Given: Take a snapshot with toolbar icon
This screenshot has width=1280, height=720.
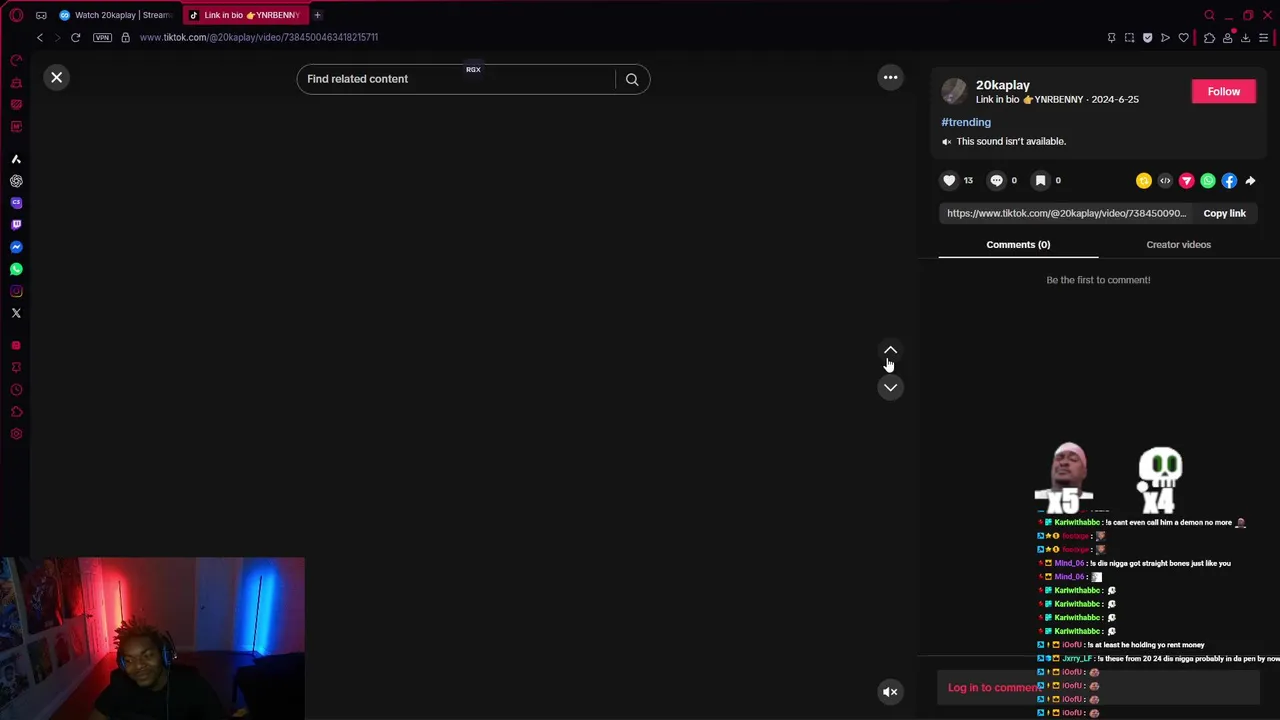Looking at the screenshot, I should (1129, 38).
